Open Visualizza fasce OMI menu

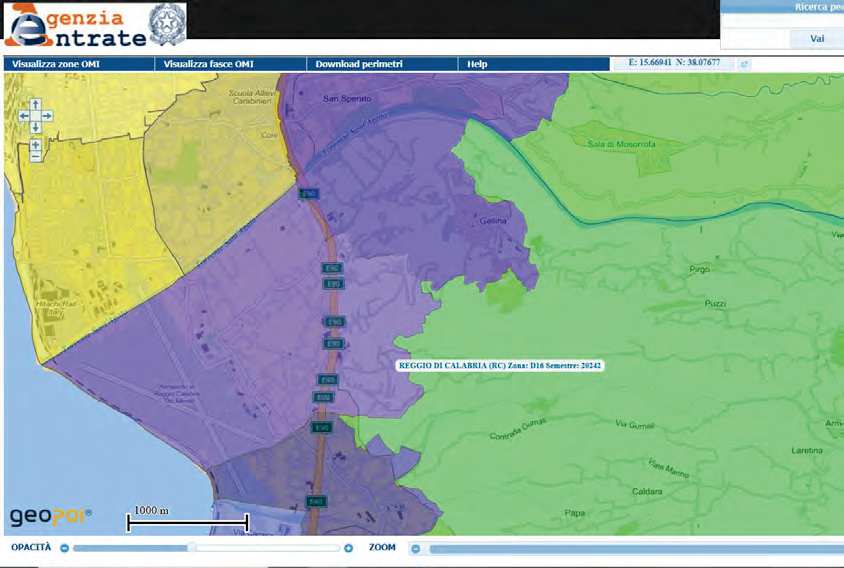pos(208,64)
